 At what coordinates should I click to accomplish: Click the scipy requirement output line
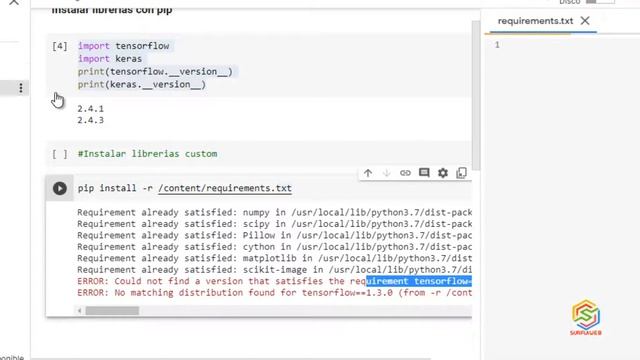[x=274, y=224]
